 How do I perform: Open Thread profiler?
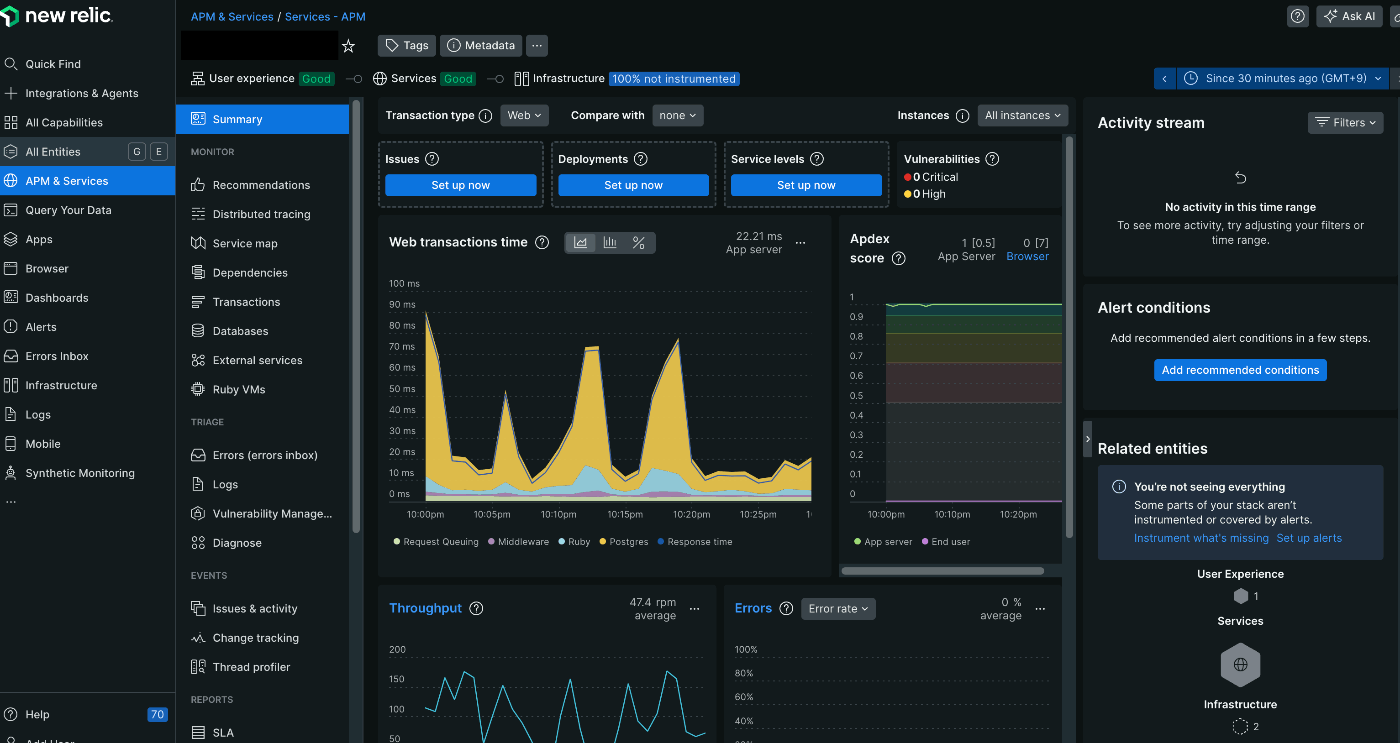point(251,667)
